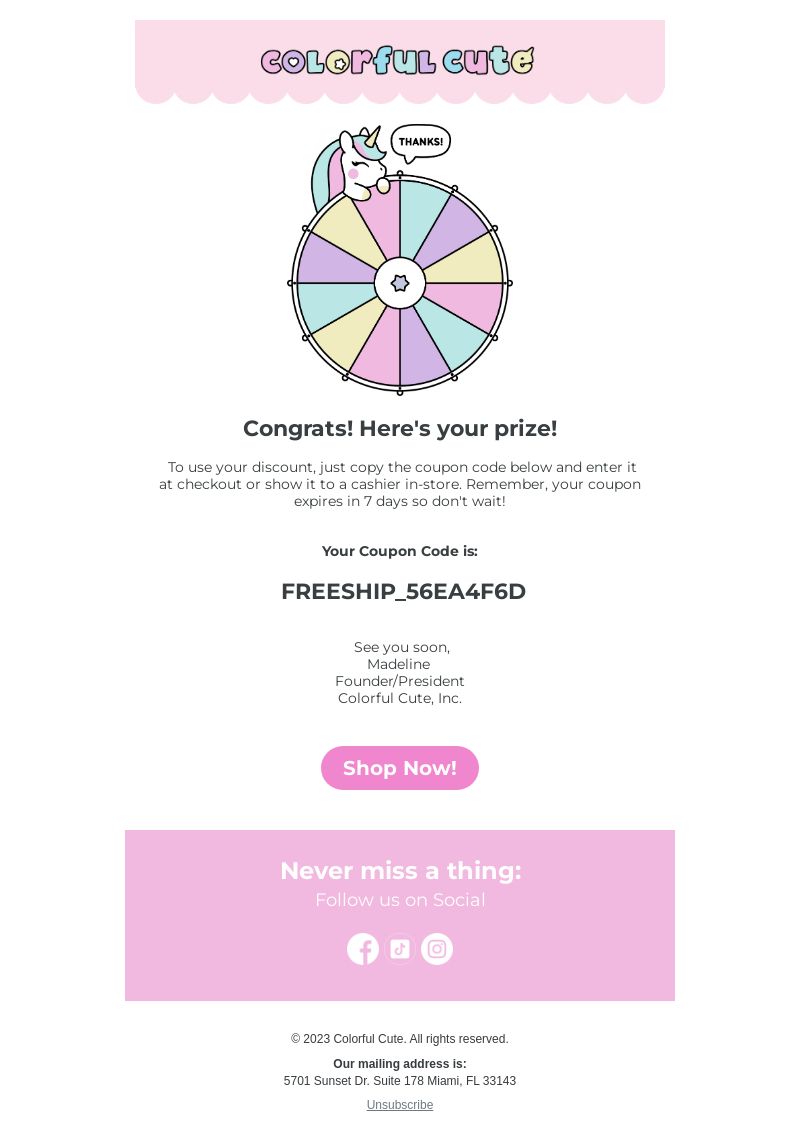Click the Congrats! Here's your prize! heading
The height and width of the screenshot is (1148, 800).
point(400,428)
